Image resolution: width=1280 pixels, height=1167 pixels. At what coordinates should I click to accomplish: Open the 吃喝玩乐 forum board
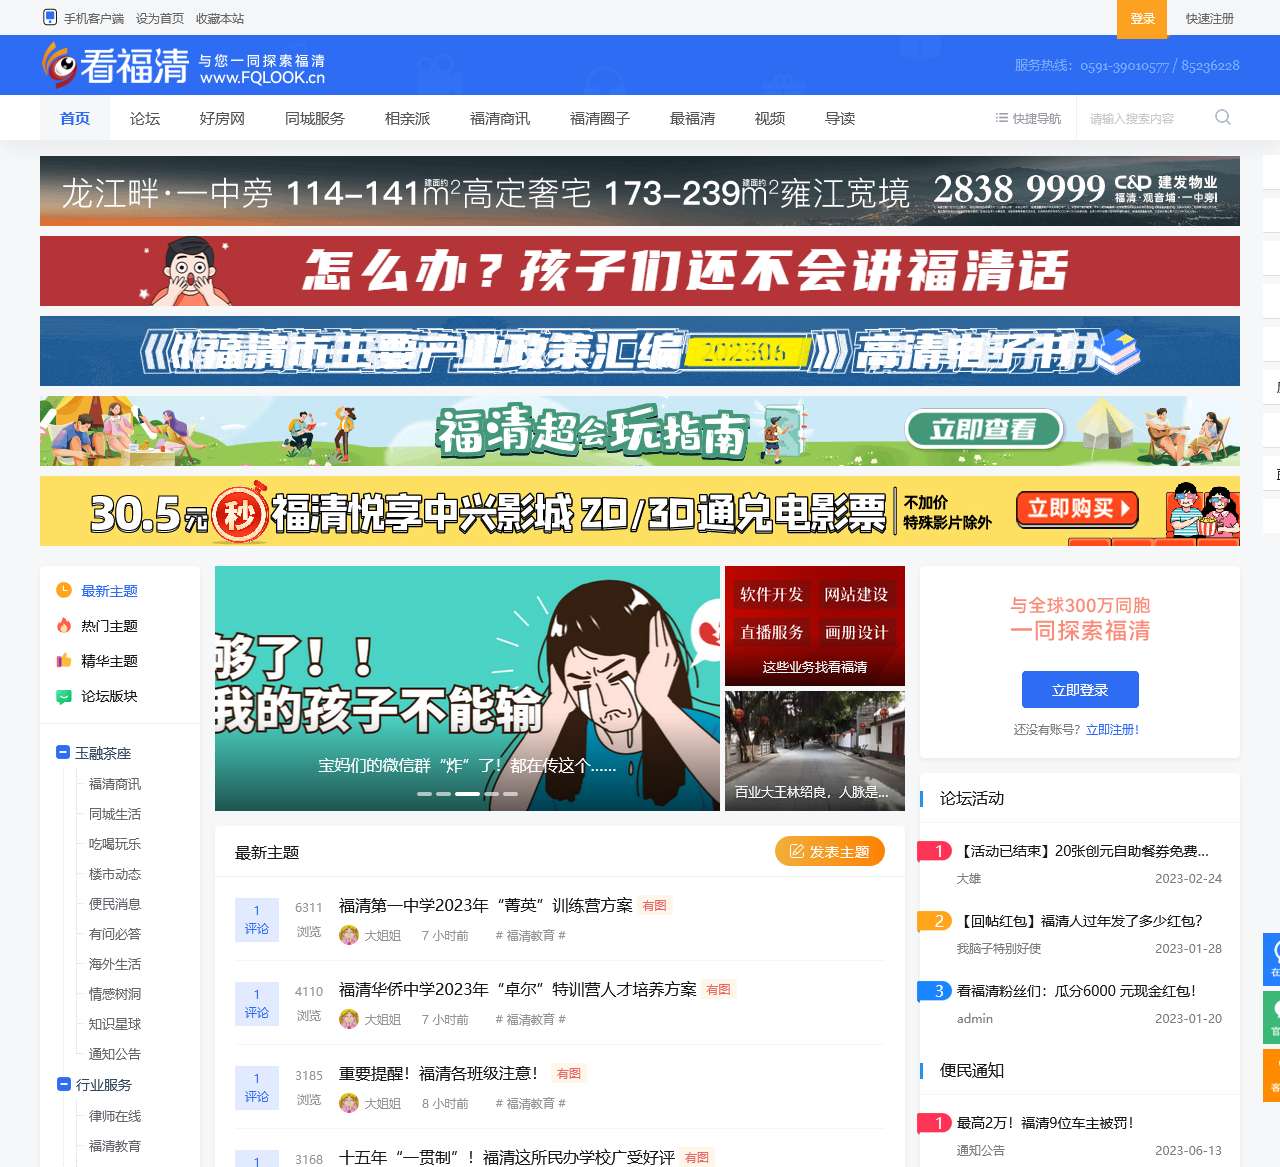click(x=115, y=844)
